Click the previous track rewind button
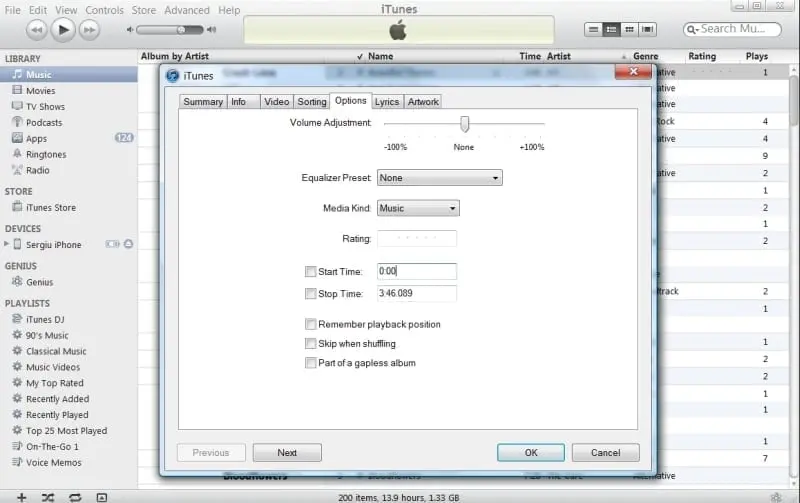This screenshot has height=503, width=800. tap(37, 30)
